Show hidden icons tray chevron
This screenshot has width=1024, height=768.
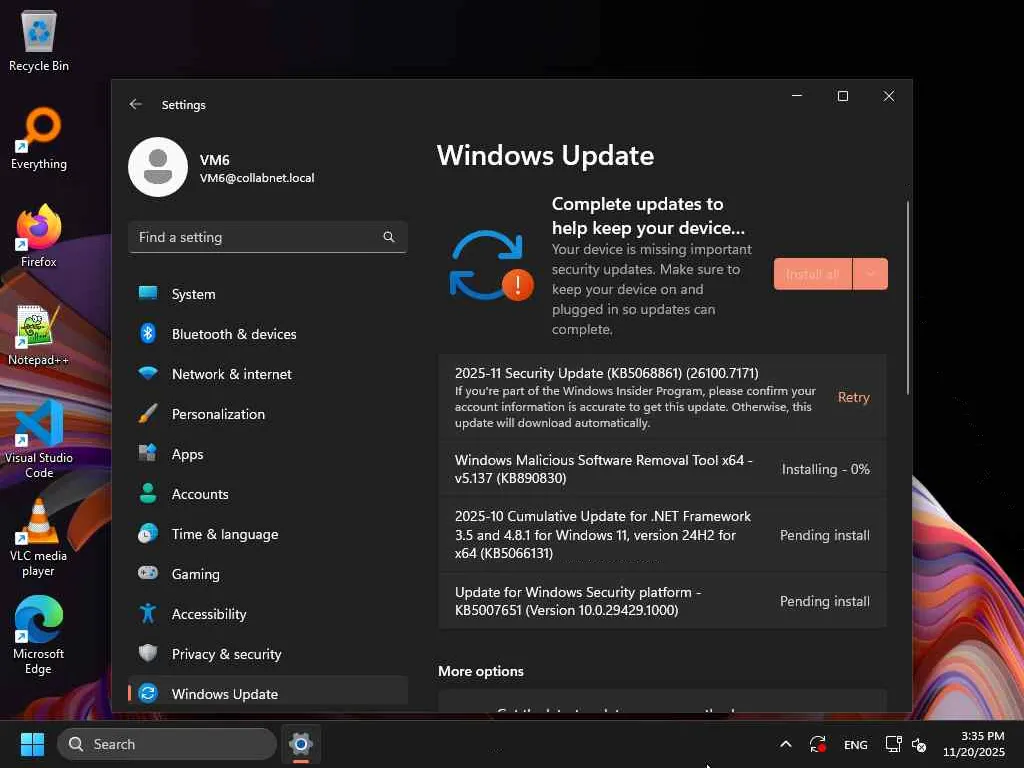point(786,744)
